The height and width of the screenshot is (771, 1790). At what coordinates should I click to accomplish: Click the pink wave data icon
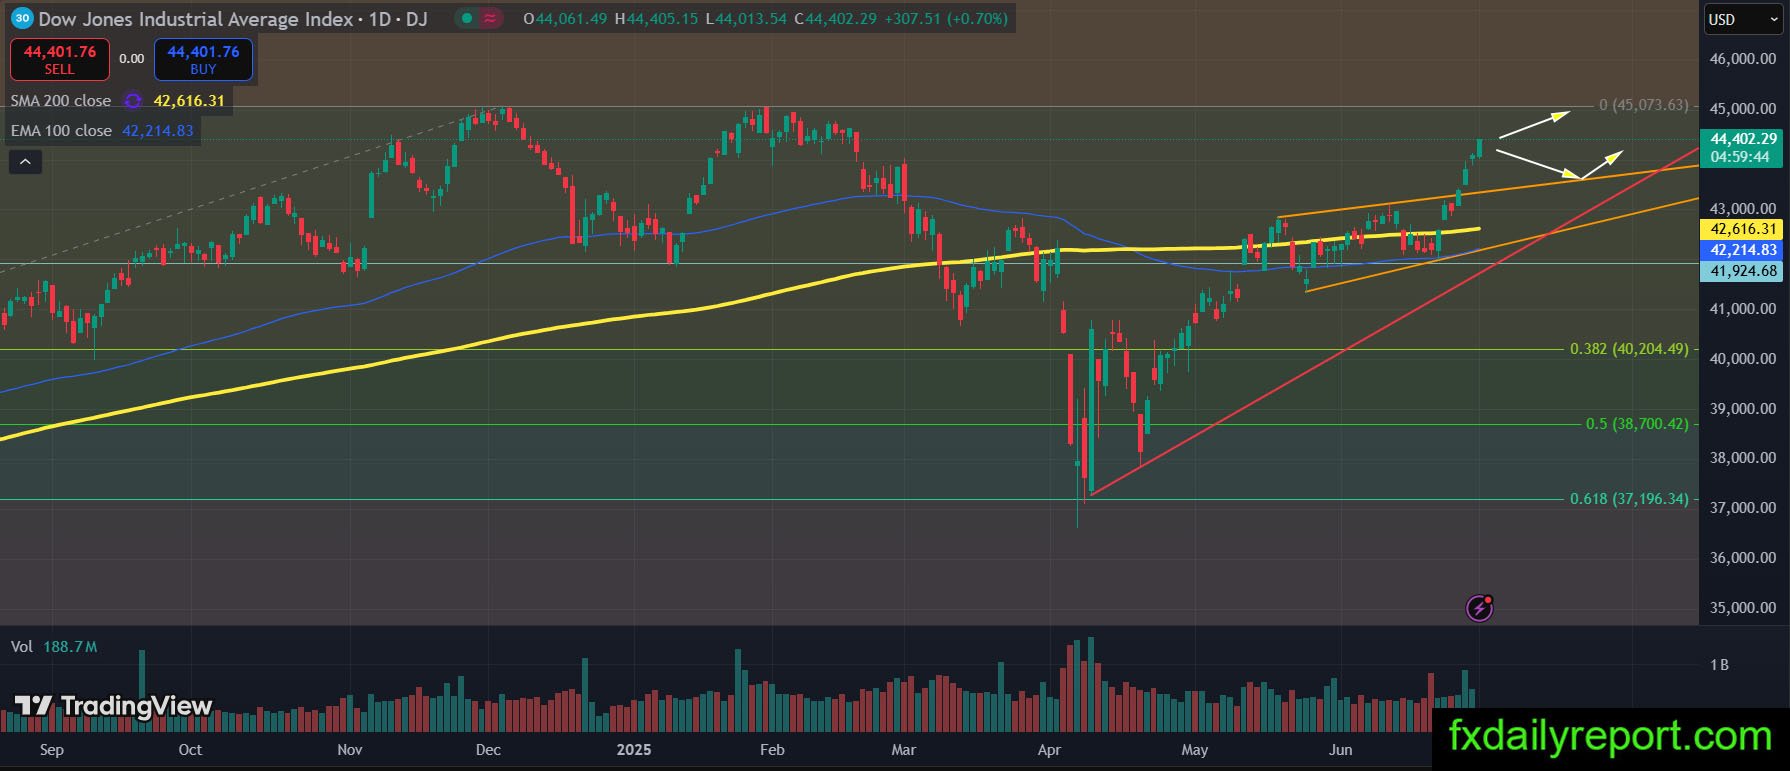click(490, 18)
